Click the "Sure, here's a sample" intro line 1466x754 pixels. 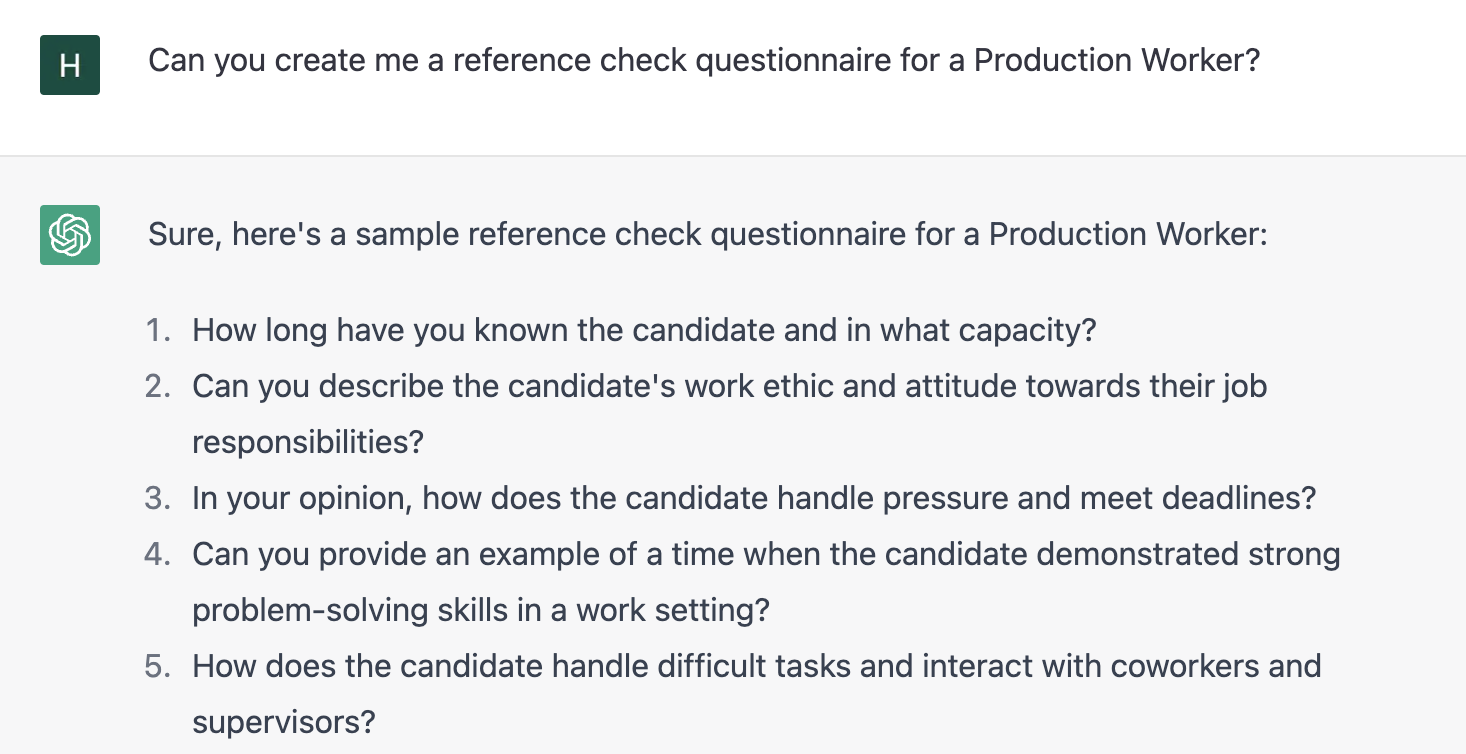[x=708, y=235]
